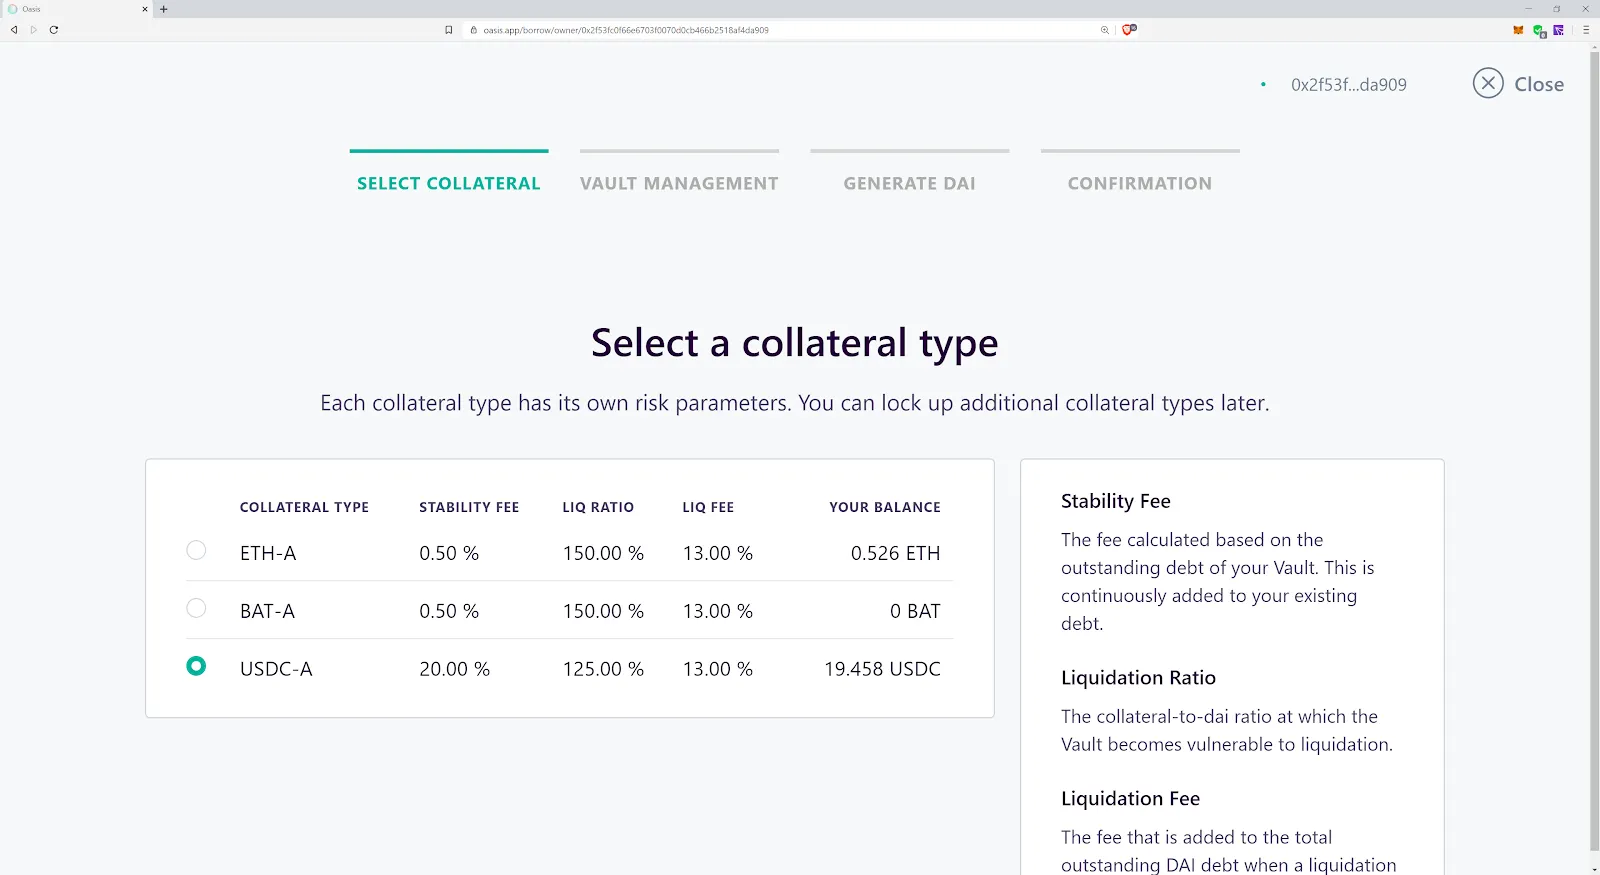This screenshot has width=1600, height=875.
Task: Click the circled X close icon
Action: (x=1488, y=83)
